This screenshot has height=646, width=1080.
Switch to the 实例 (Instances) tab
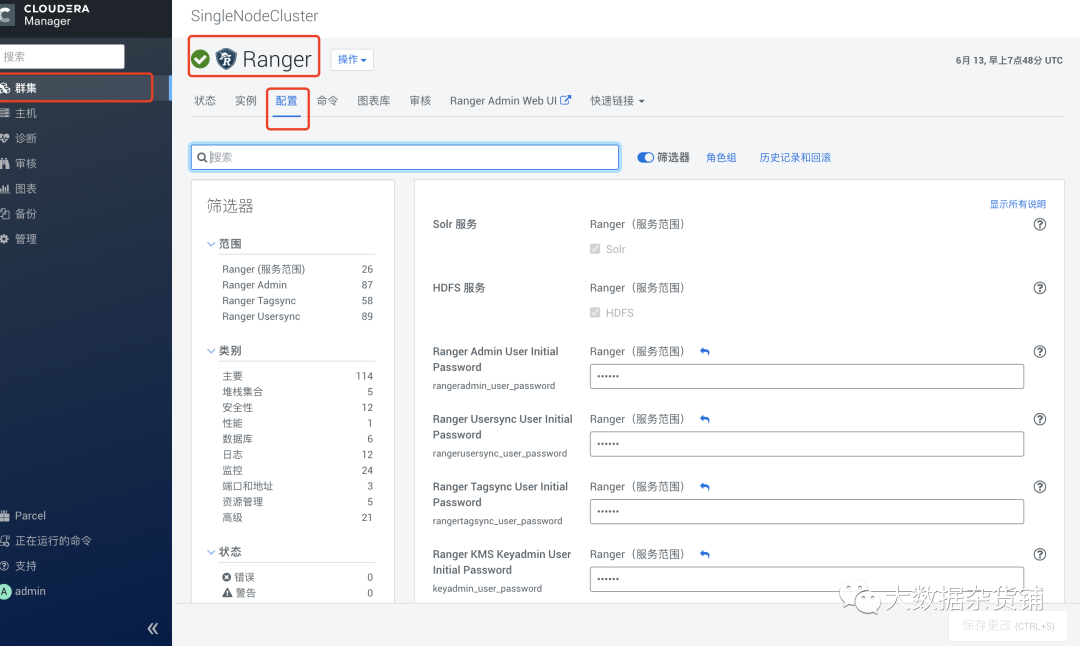tap(245, 101)
